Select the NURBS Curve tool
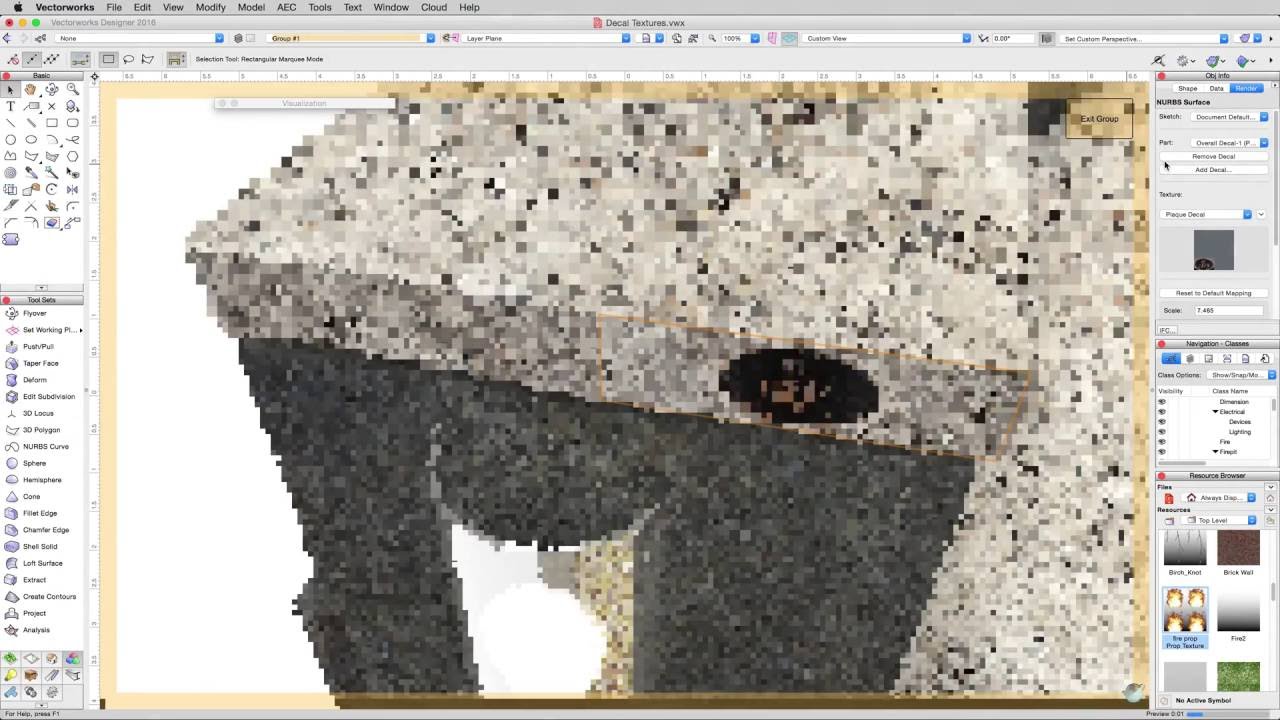1280x720 pixels. (45, 447)
